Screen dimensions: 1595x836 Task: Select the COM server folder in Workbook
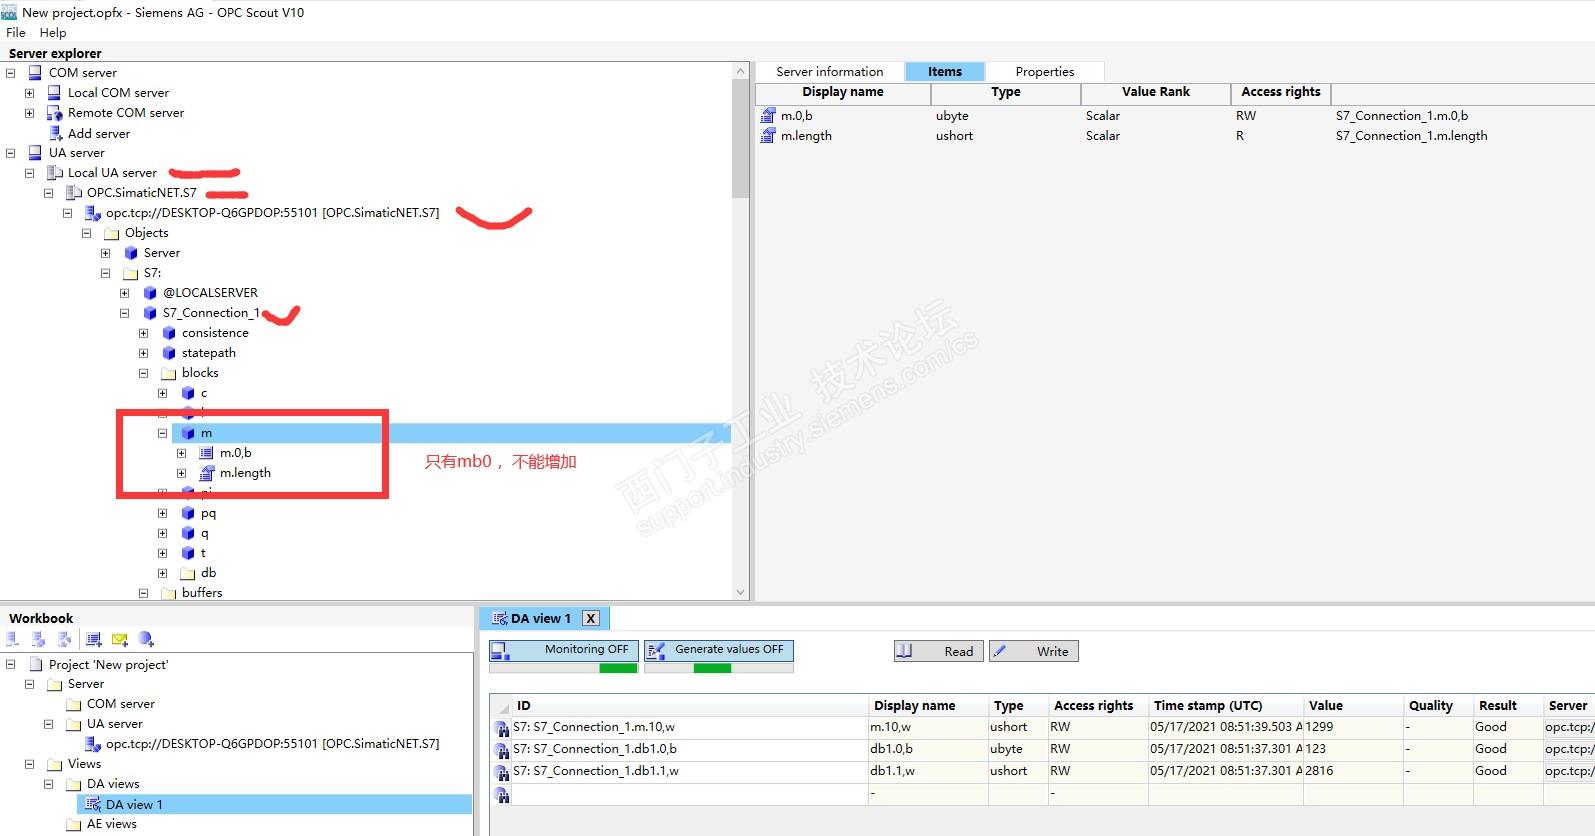coord(121,704)
